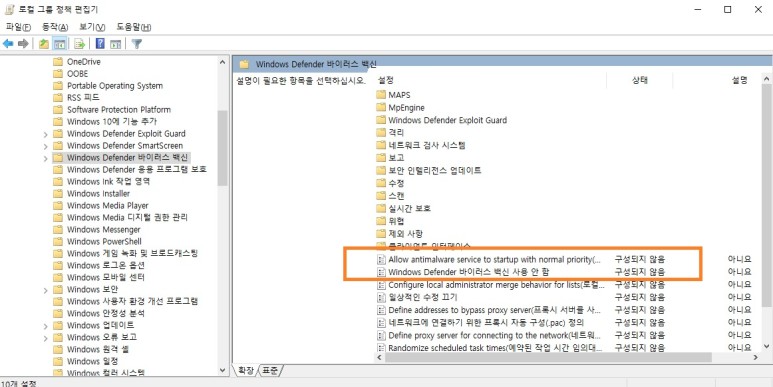This screenshot has width=773, height=387.
Task: Open the 수정 folder in settings list
Action: coord(396,183)
